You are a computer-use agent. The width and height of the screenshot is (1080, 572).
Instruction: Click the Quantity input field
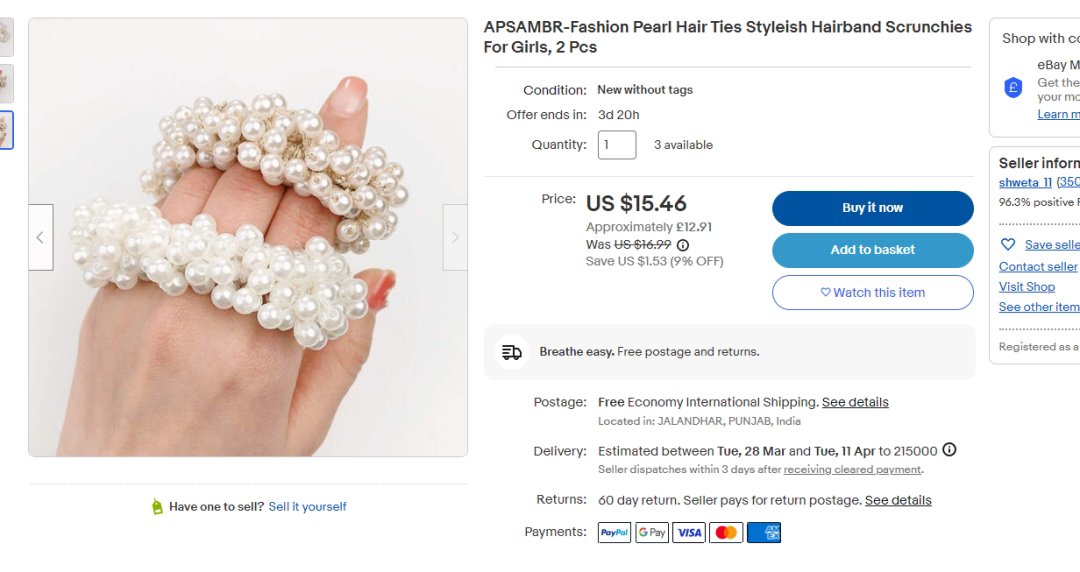[x=617, y=145]
